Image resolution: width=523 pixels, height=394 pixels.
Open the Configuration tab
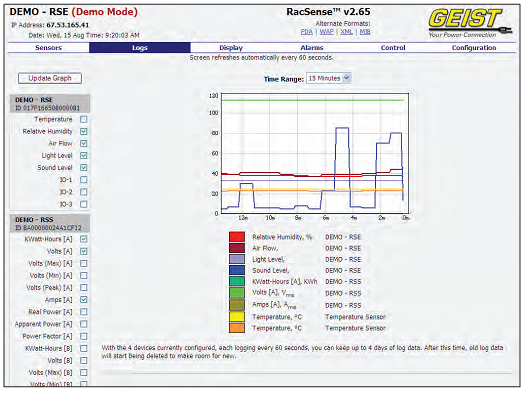tap(474, 48)
